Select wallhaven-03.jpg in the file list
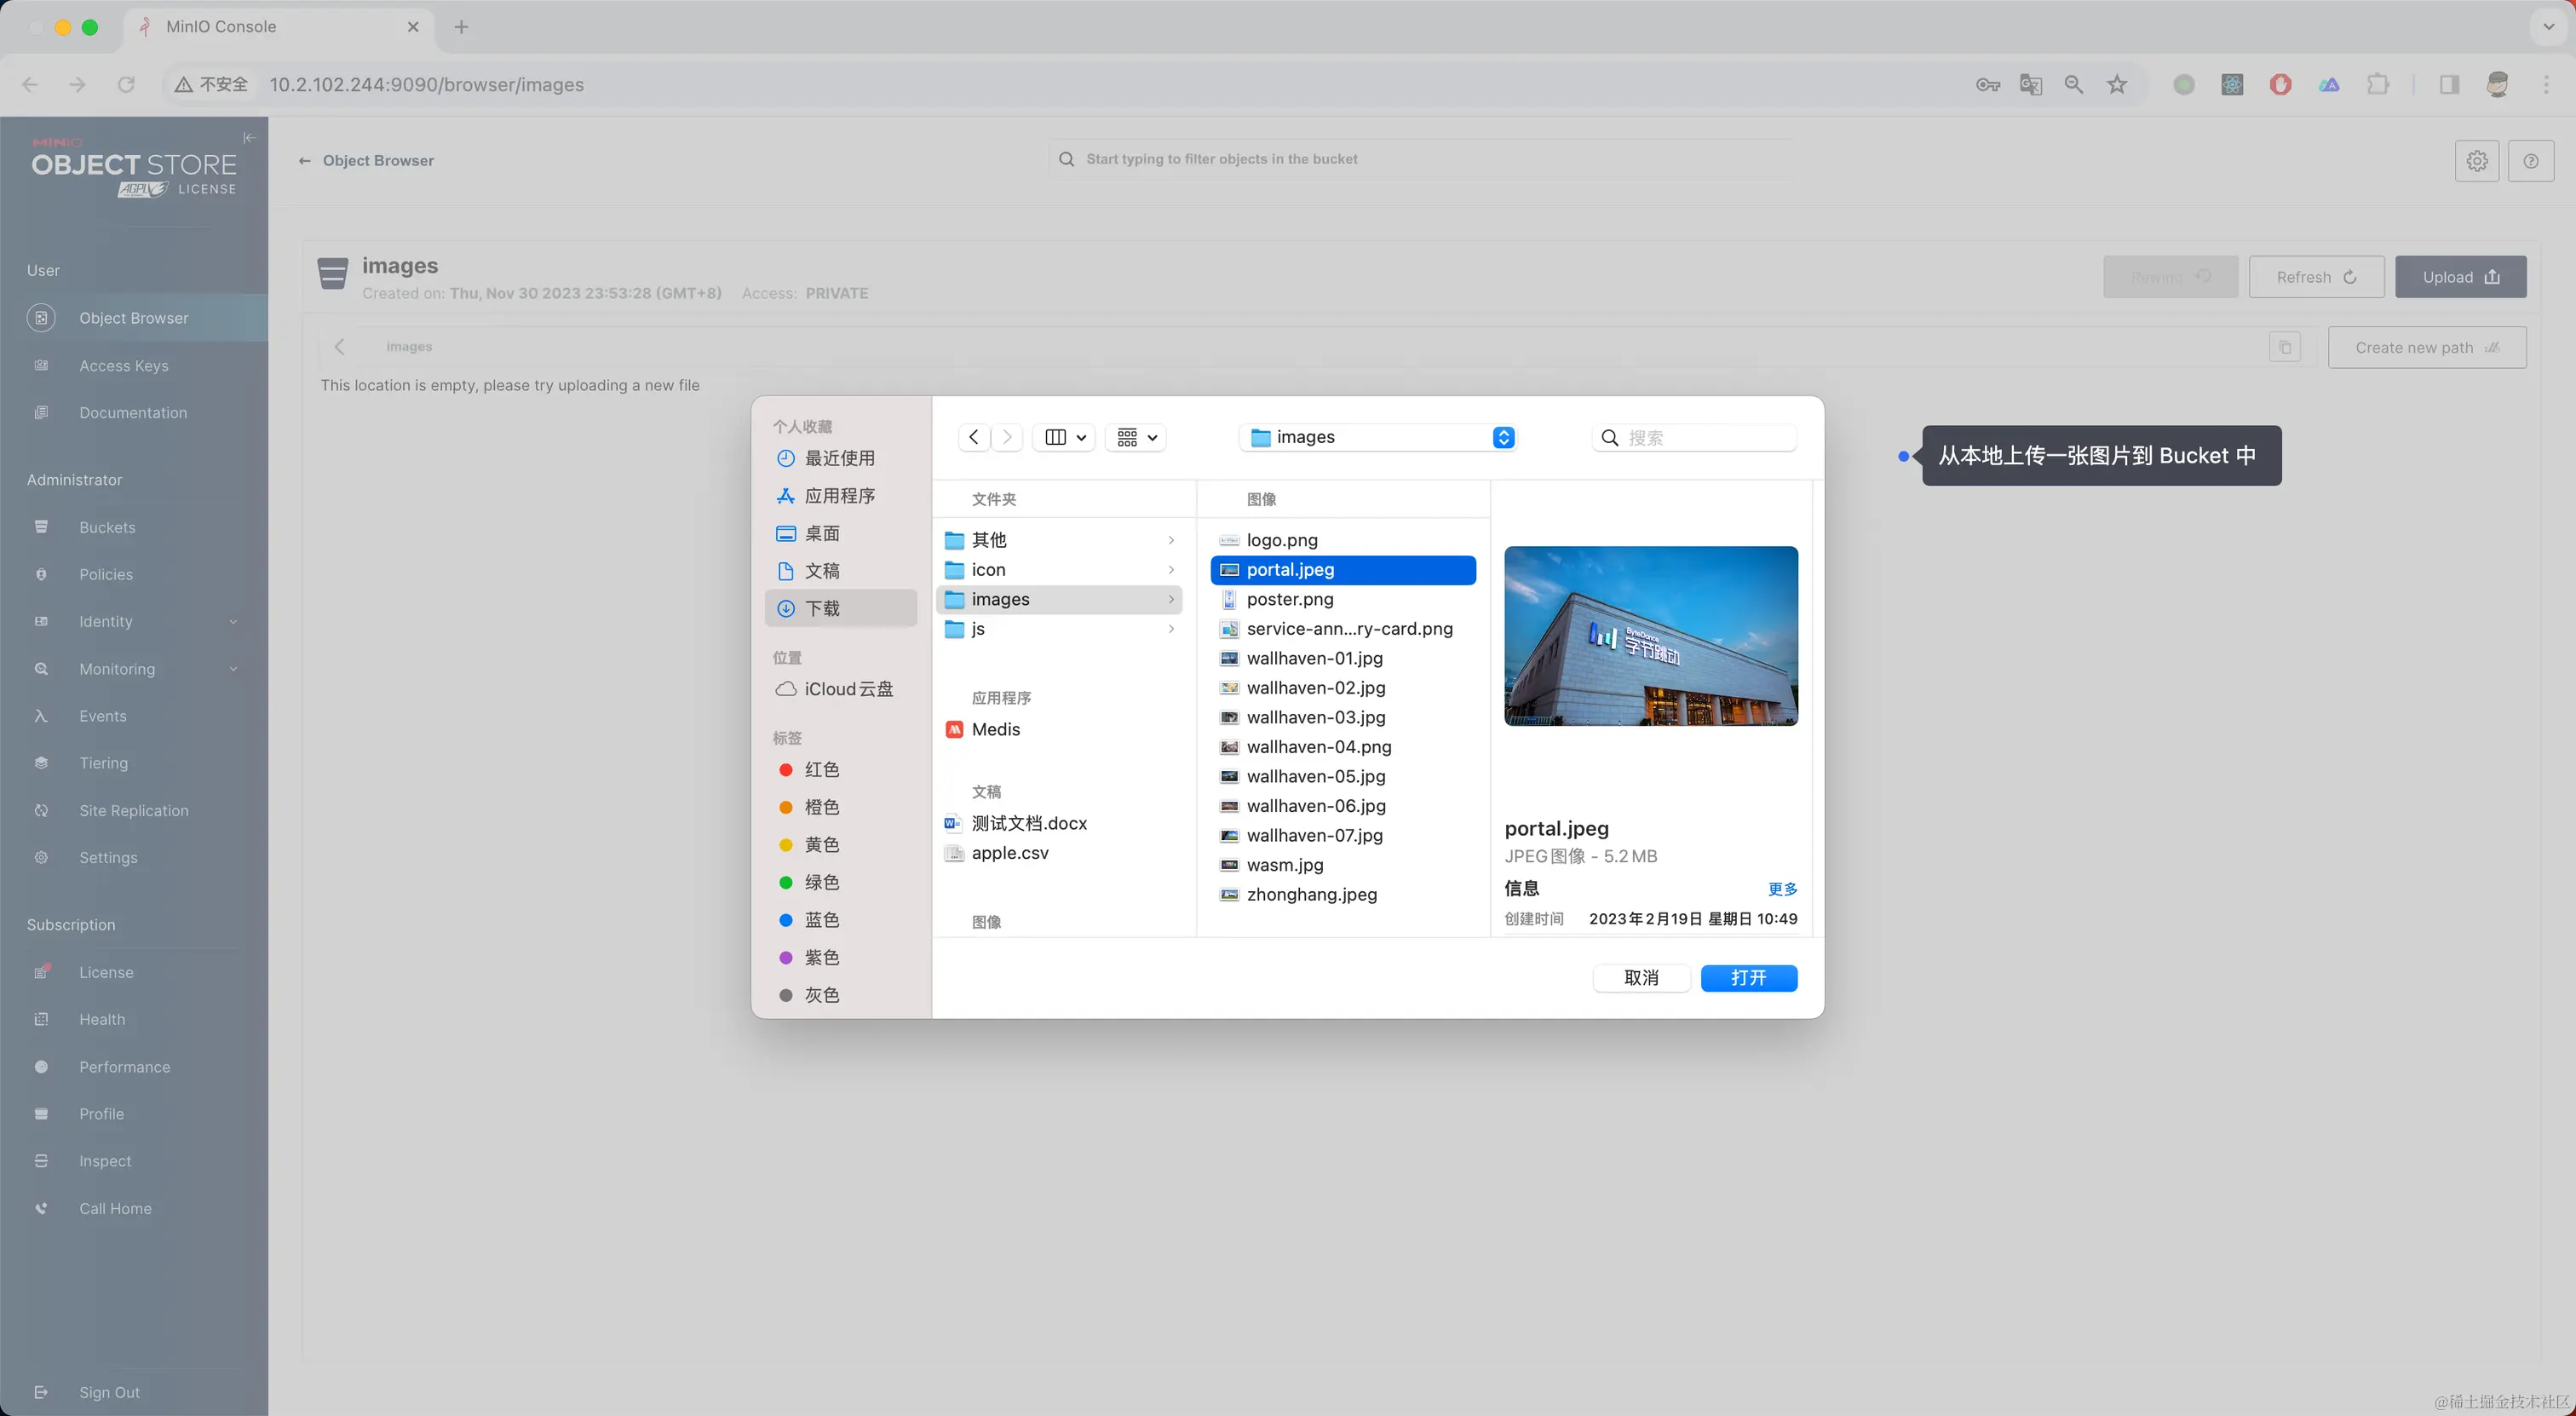The image size is (2576, 1416). click(x=1315, y=717)
